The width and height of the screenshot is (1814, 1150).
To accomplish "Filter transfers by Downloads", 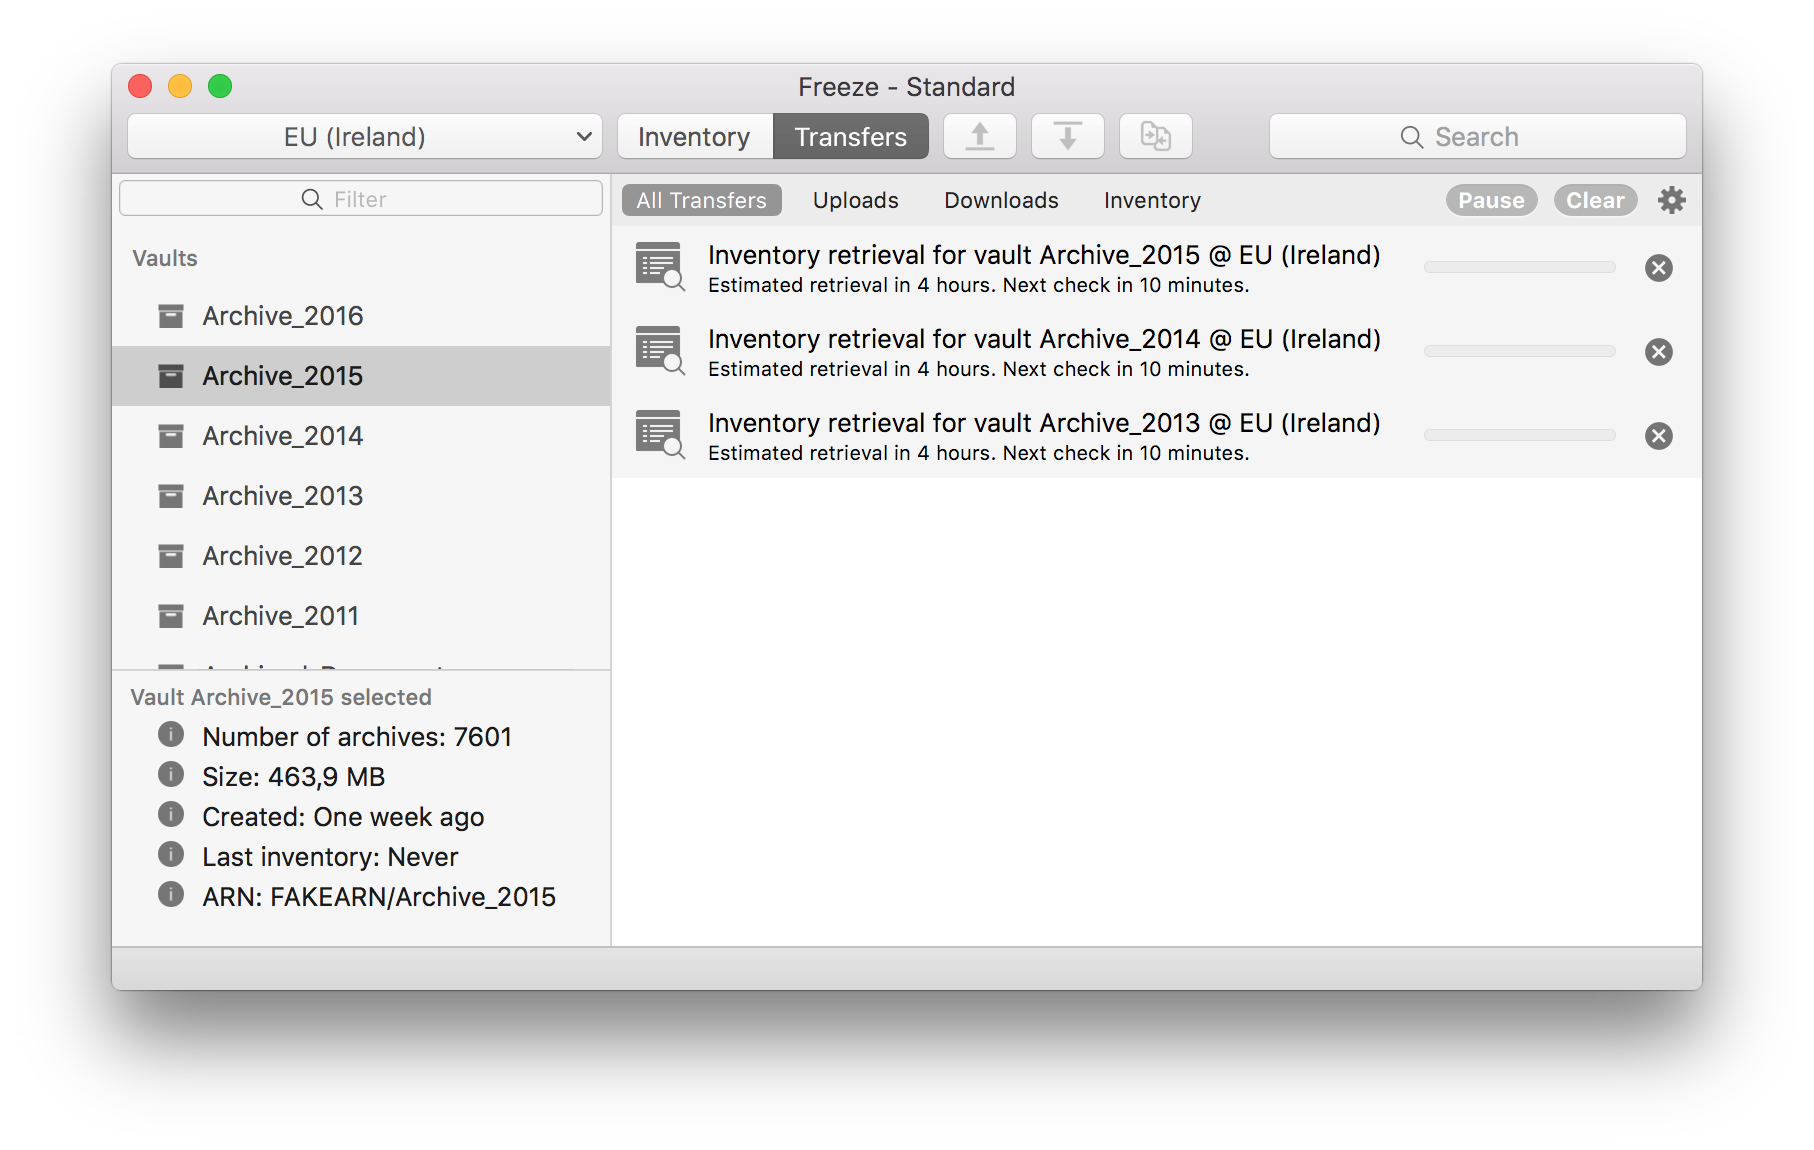I will tap(1001, 200).
